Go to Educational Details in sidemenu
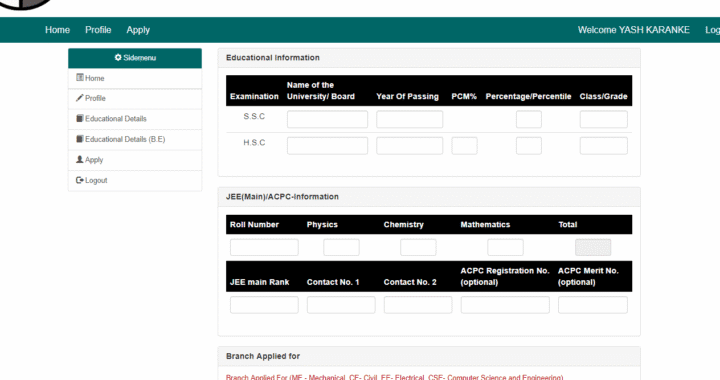The width and height of the screenshot is (720, 380). 116,119
